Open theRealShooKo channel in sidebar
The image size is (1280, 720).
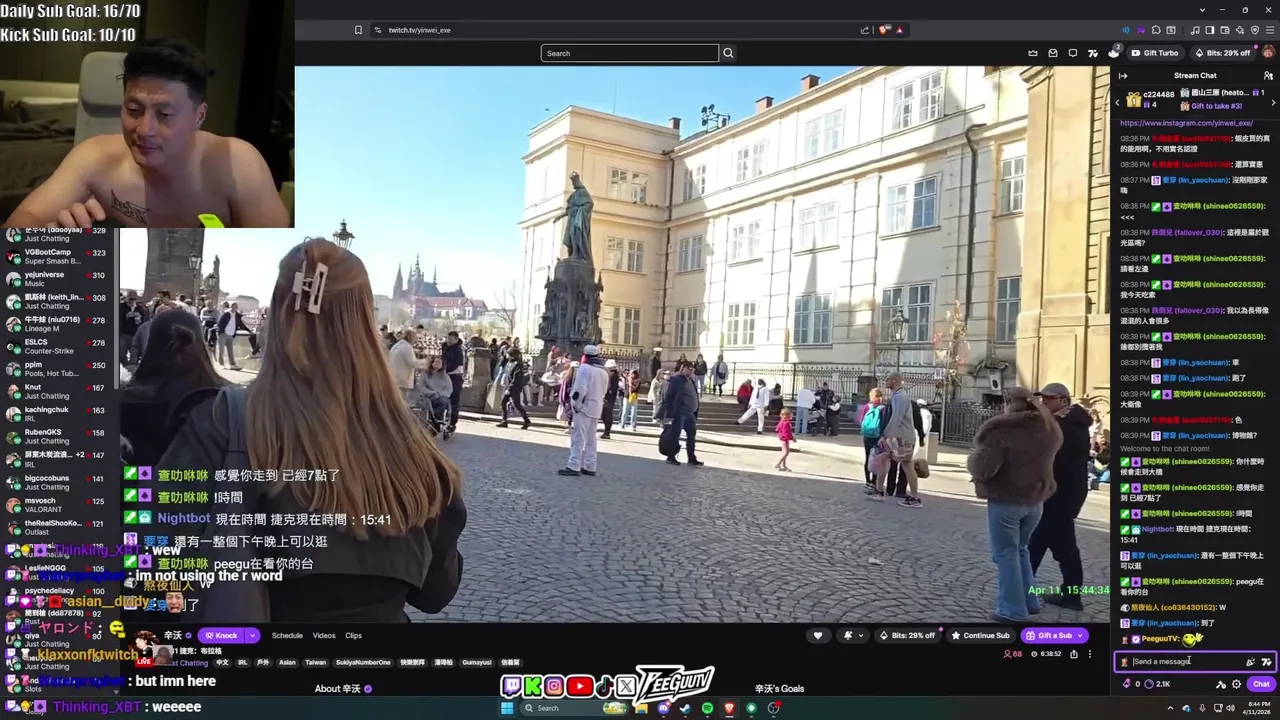coord(60,527)
